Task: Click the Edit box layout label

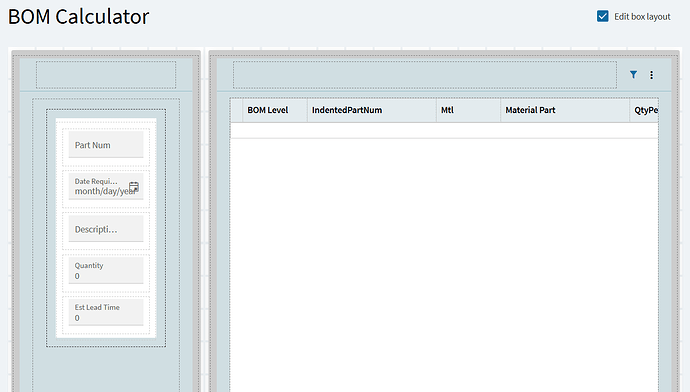Action: click(x=642, y=17)
